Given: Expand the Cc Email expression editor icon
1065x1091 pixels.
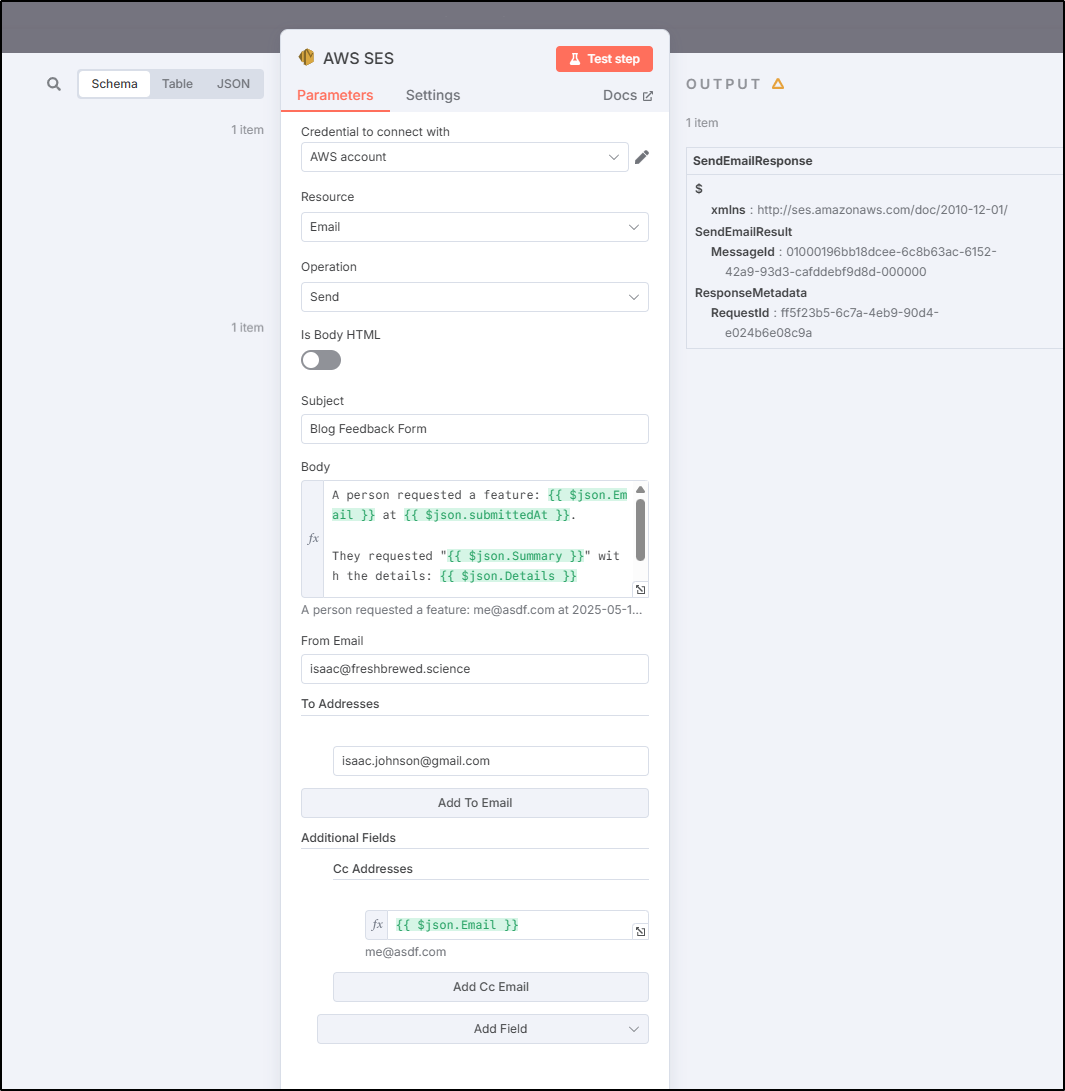Looking at the screenshot, I should click(641, 931).
